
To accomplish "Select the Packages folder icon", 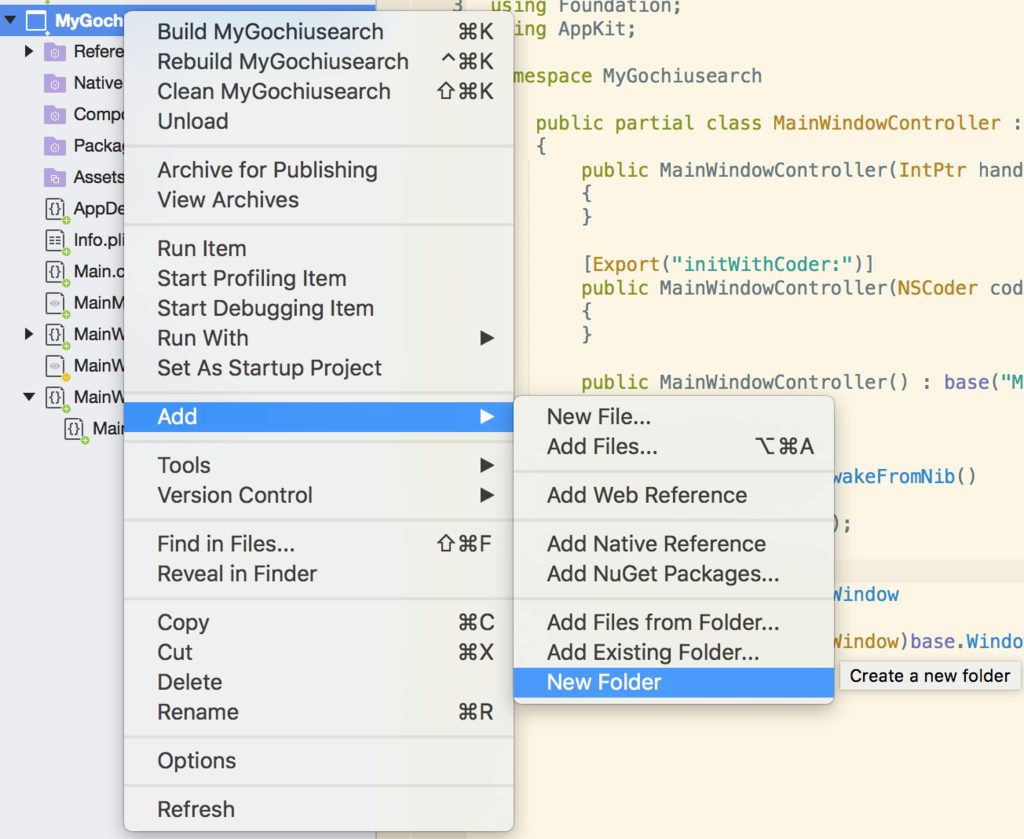I will pos(55,146).
